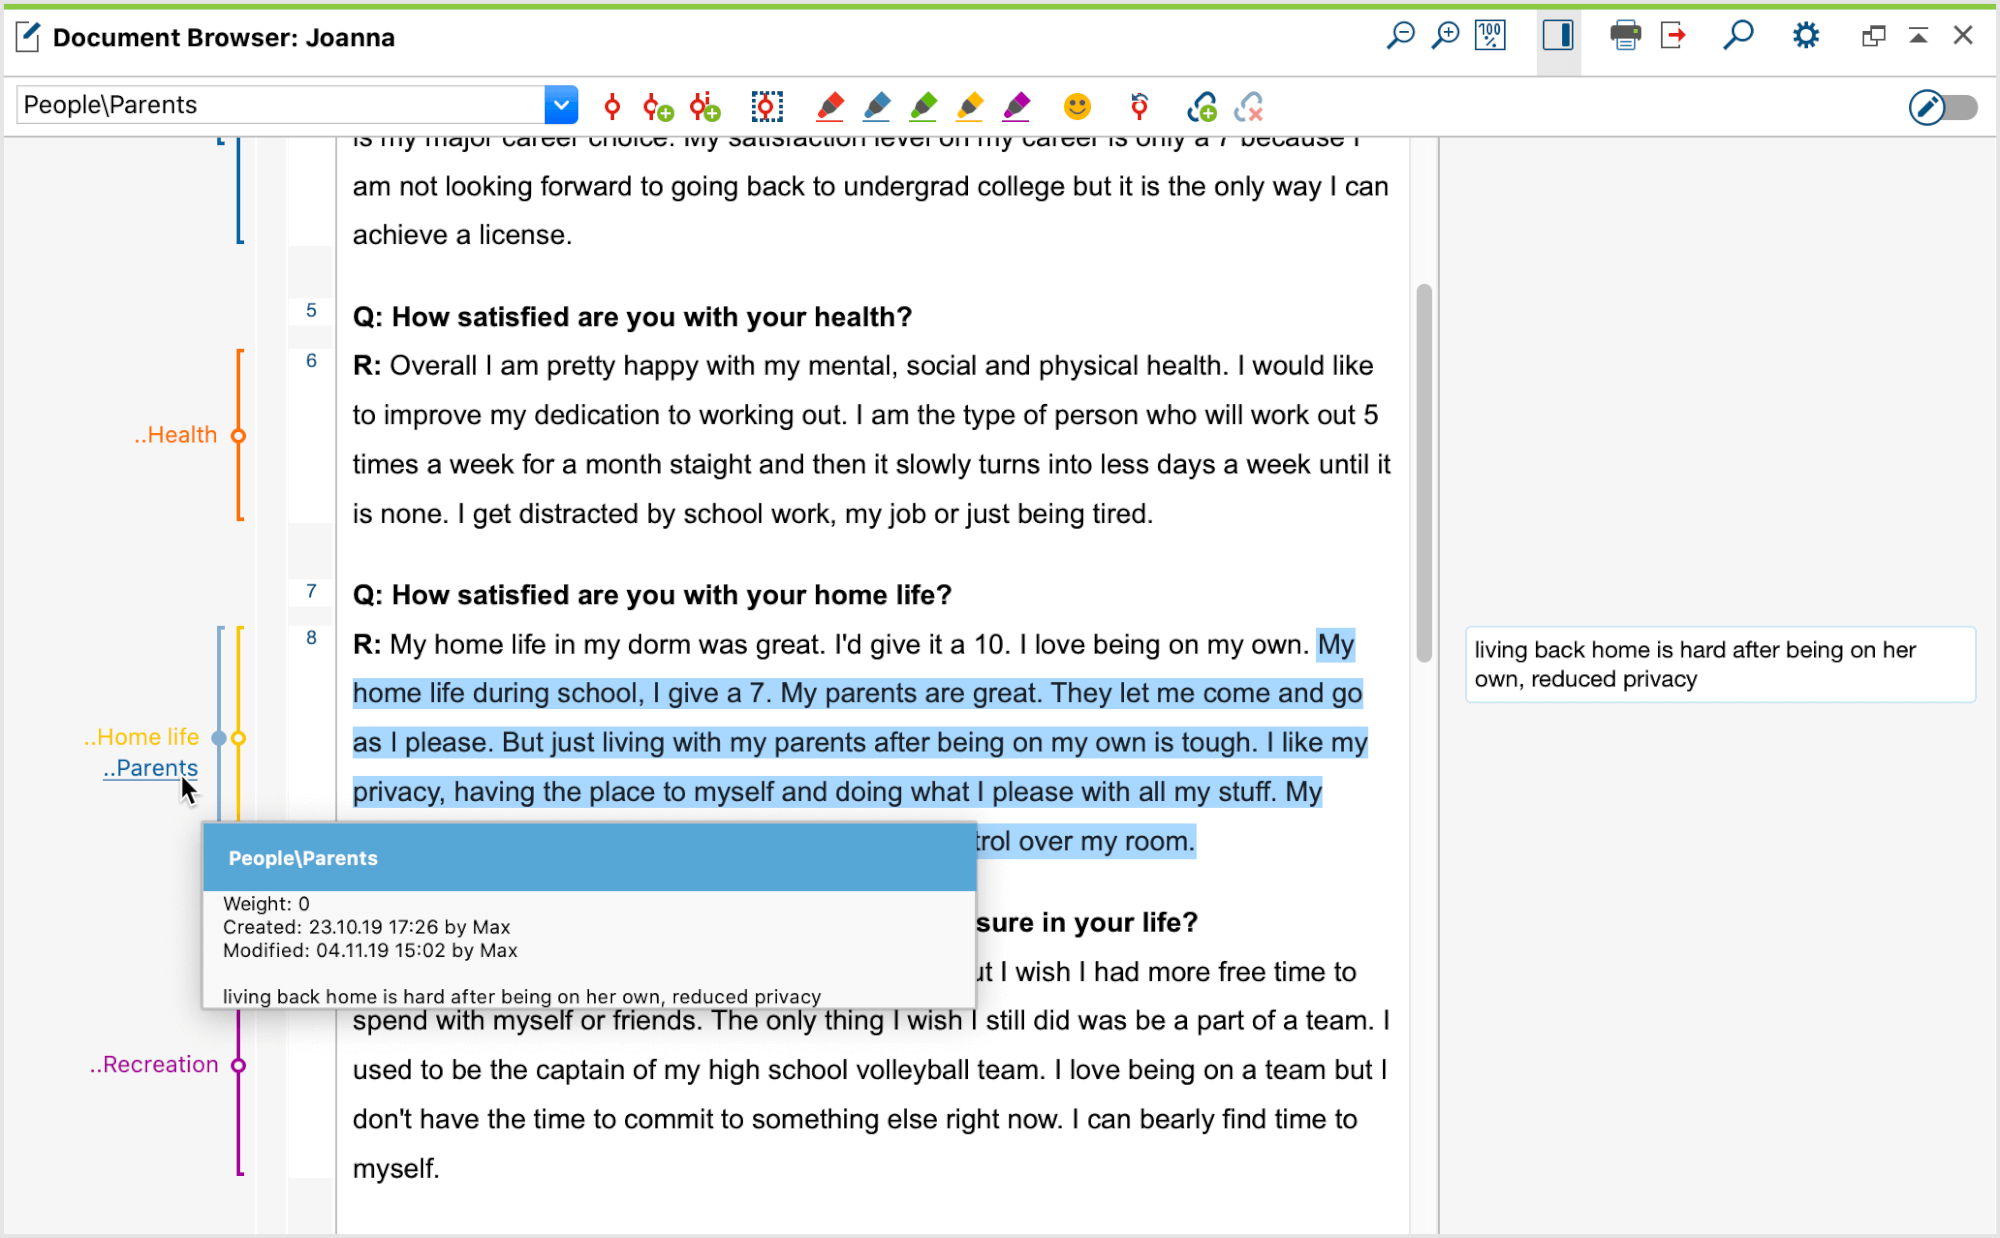Select the Home life coding stripe circle

click(238, 738)
